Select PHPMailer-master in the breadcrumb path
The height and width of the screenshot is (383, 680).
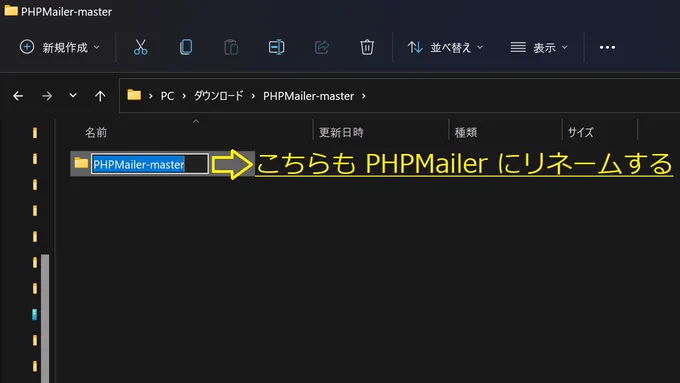point(308,96)
